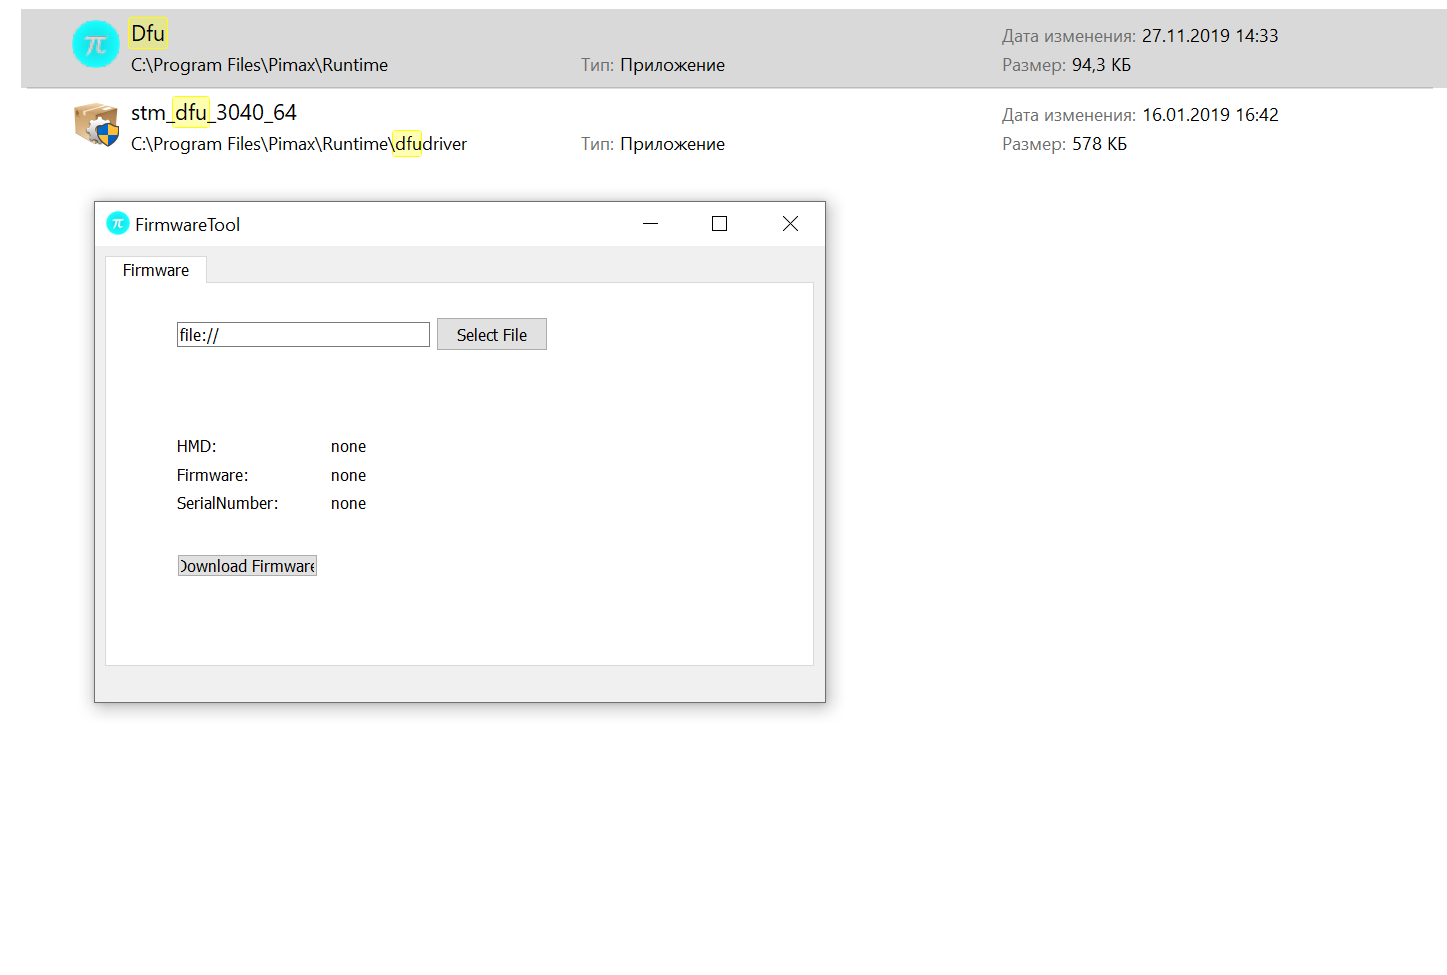Open the Dfu application Pi icon

coord(96,45)
